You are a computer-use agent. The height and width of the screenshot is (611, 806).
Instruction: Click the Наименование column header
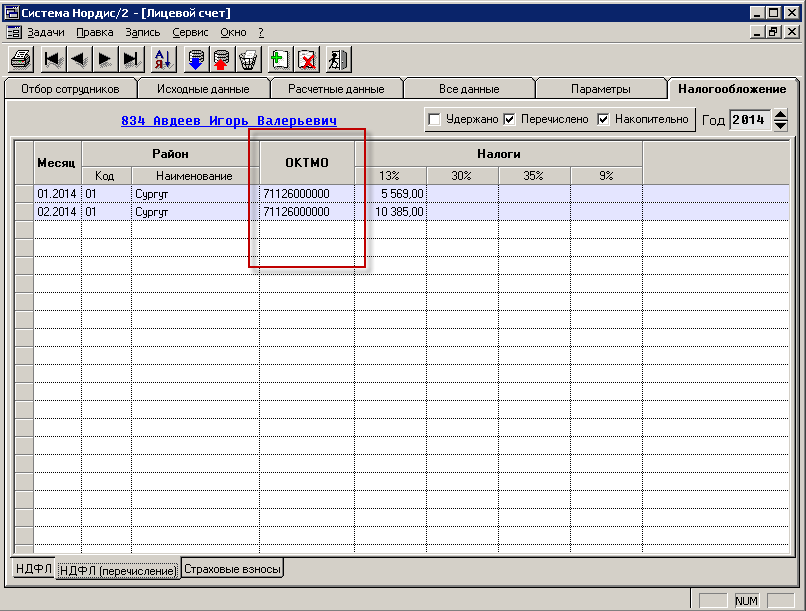pos(195,176)
